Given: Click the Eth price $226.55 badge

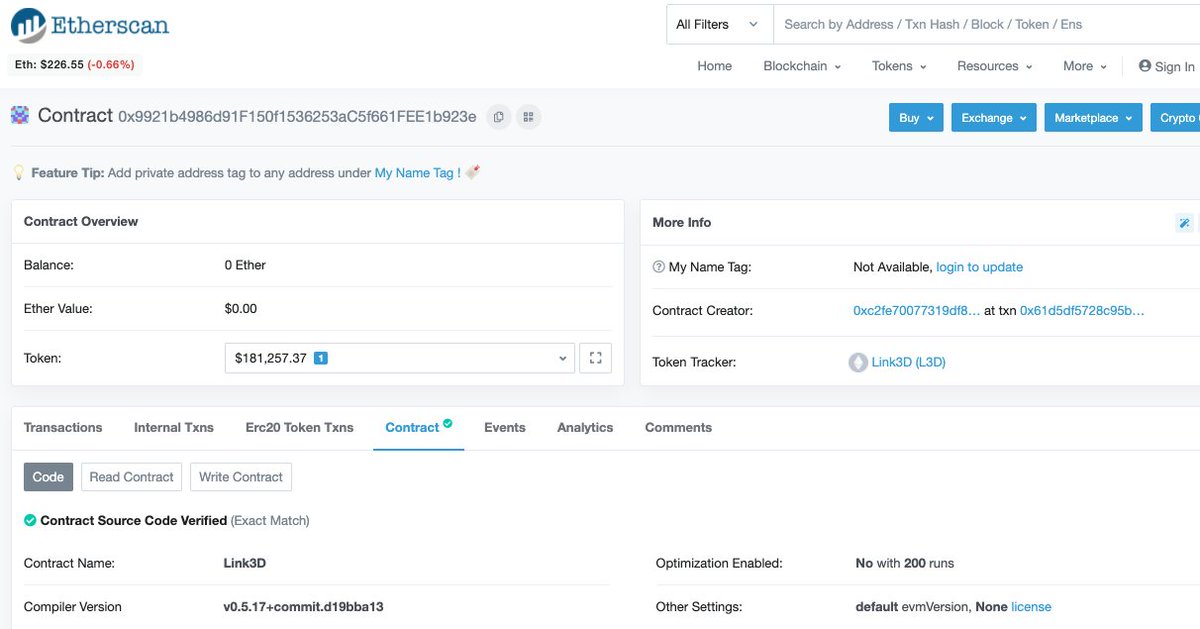Looking at the screenshot, I should click(x=75, y=65).
